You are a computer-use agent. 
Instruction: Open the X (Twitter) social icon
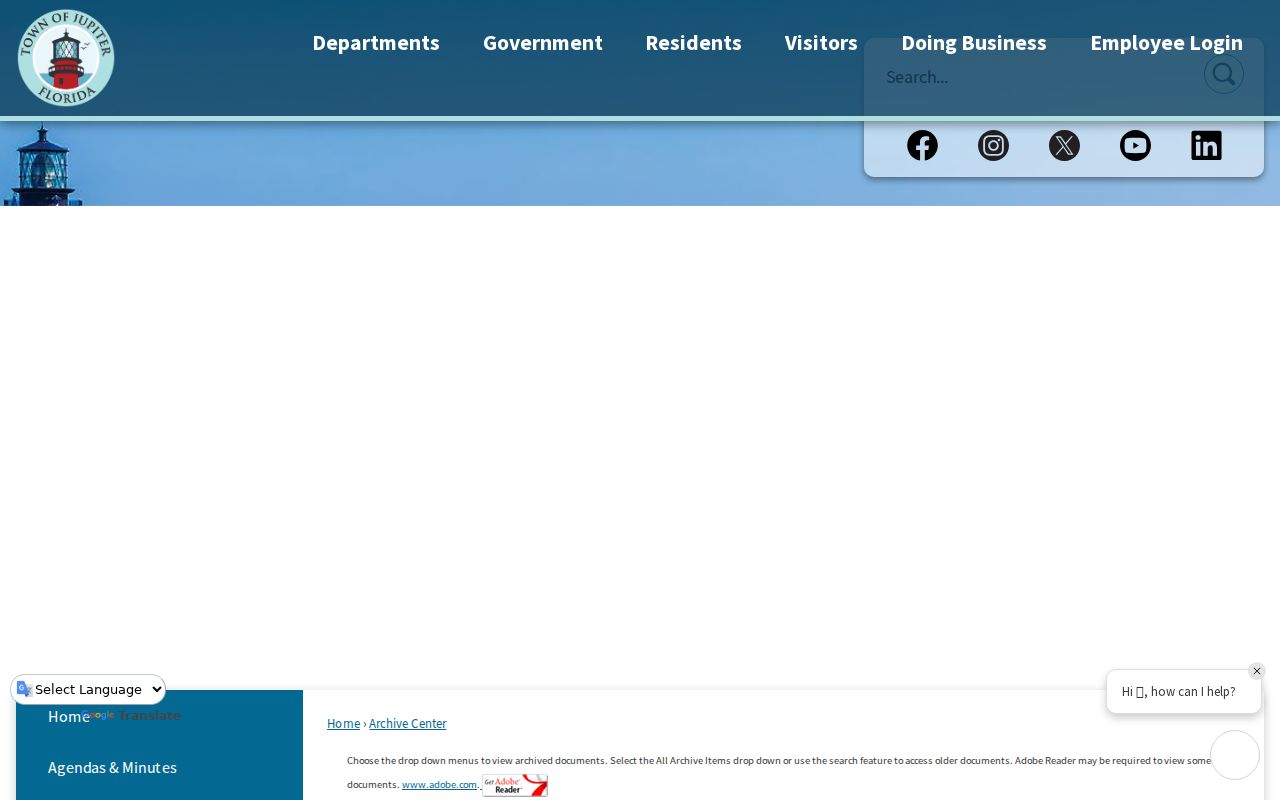coord(1064,145)
